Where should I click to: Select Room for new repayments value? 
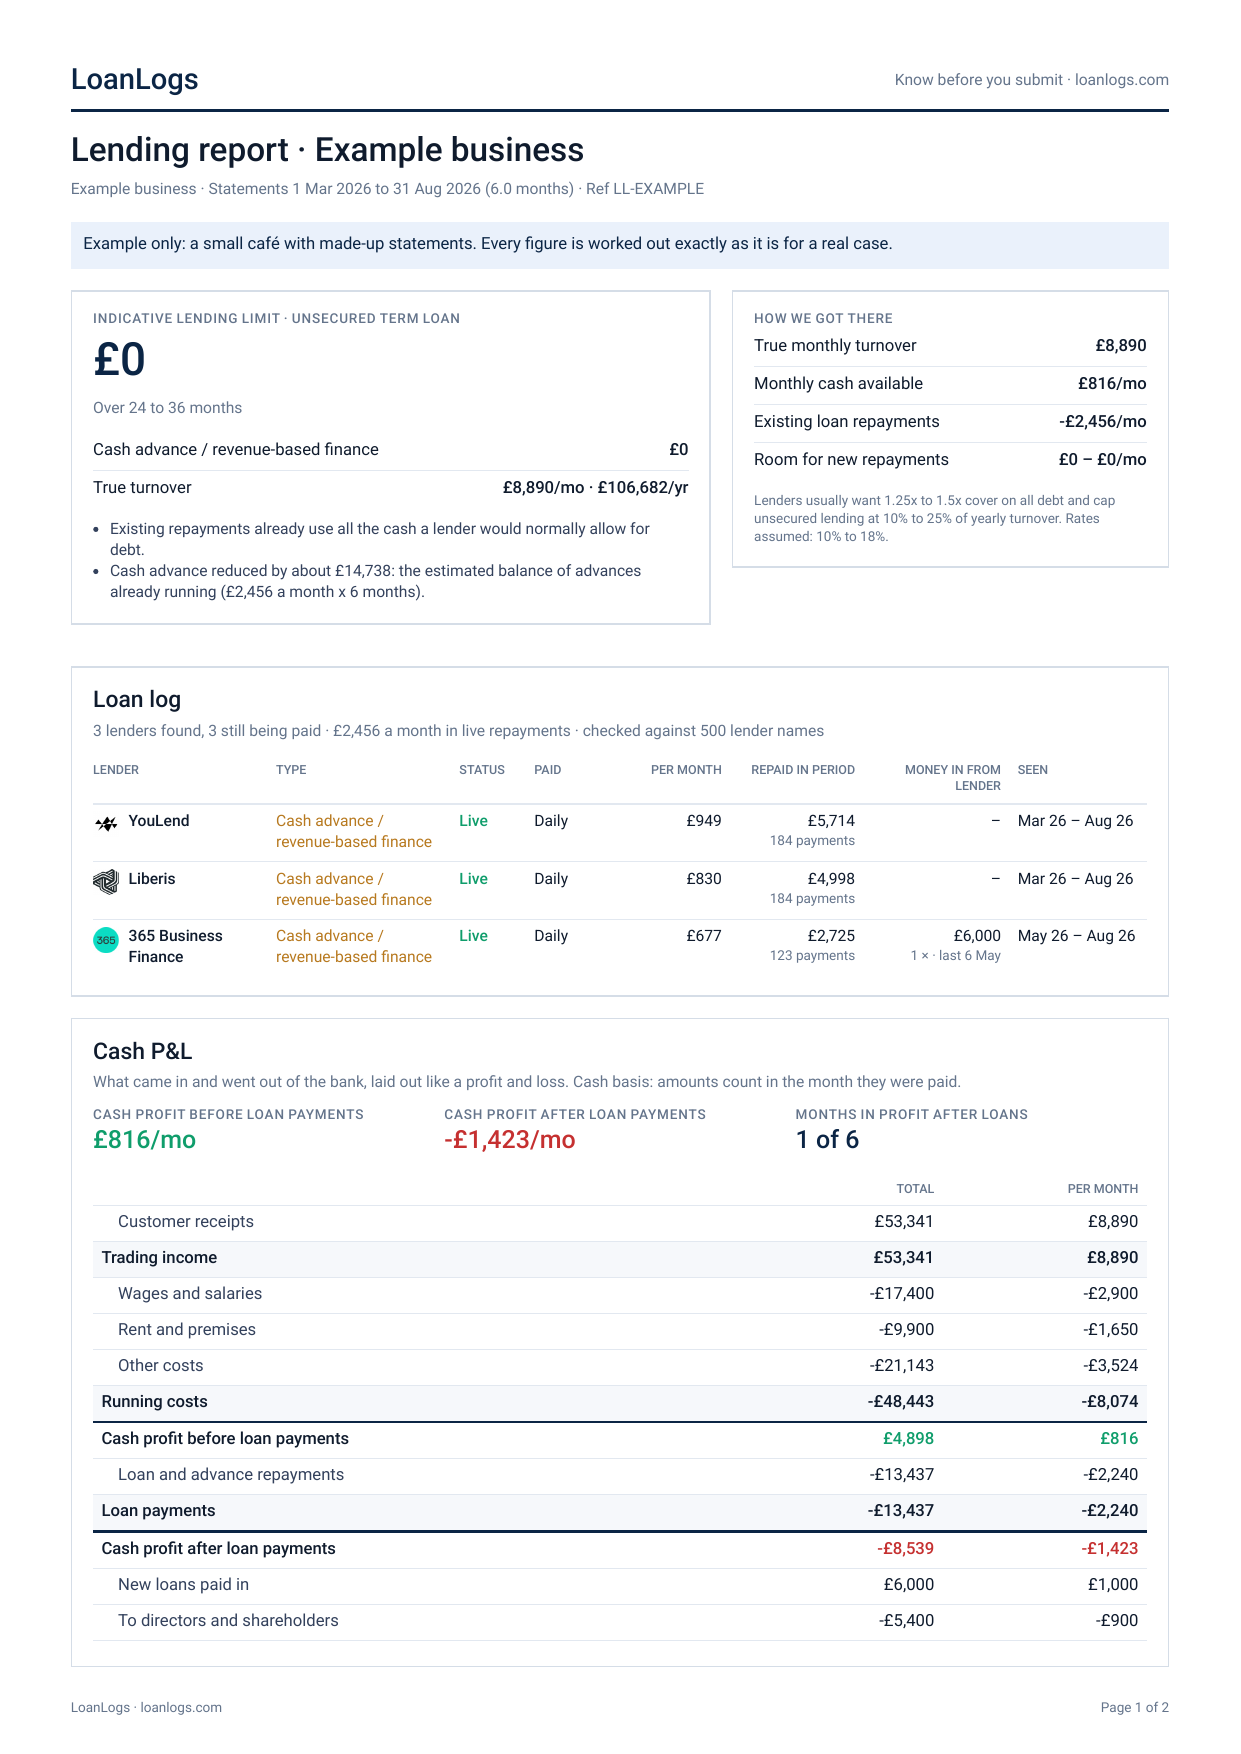click(1102, 460)
